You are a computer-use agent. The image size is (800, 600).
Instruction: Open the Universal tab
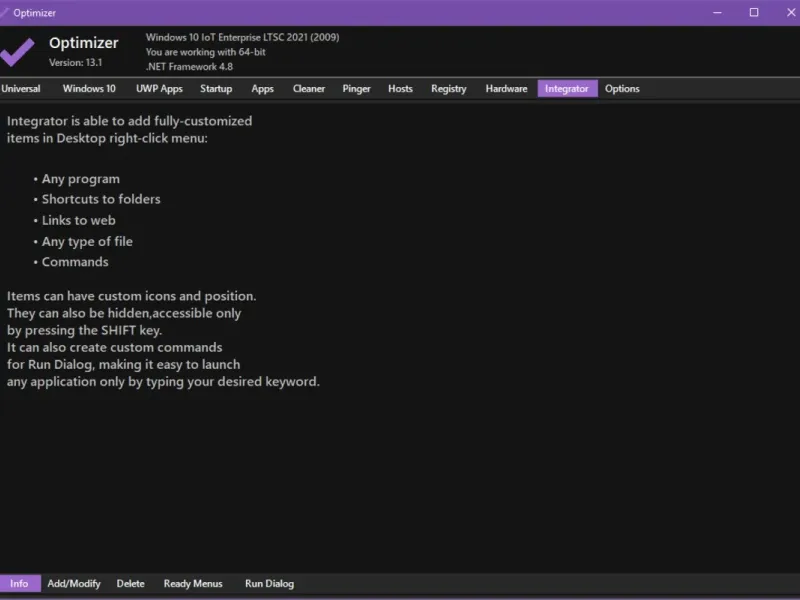tap(21, 89)
